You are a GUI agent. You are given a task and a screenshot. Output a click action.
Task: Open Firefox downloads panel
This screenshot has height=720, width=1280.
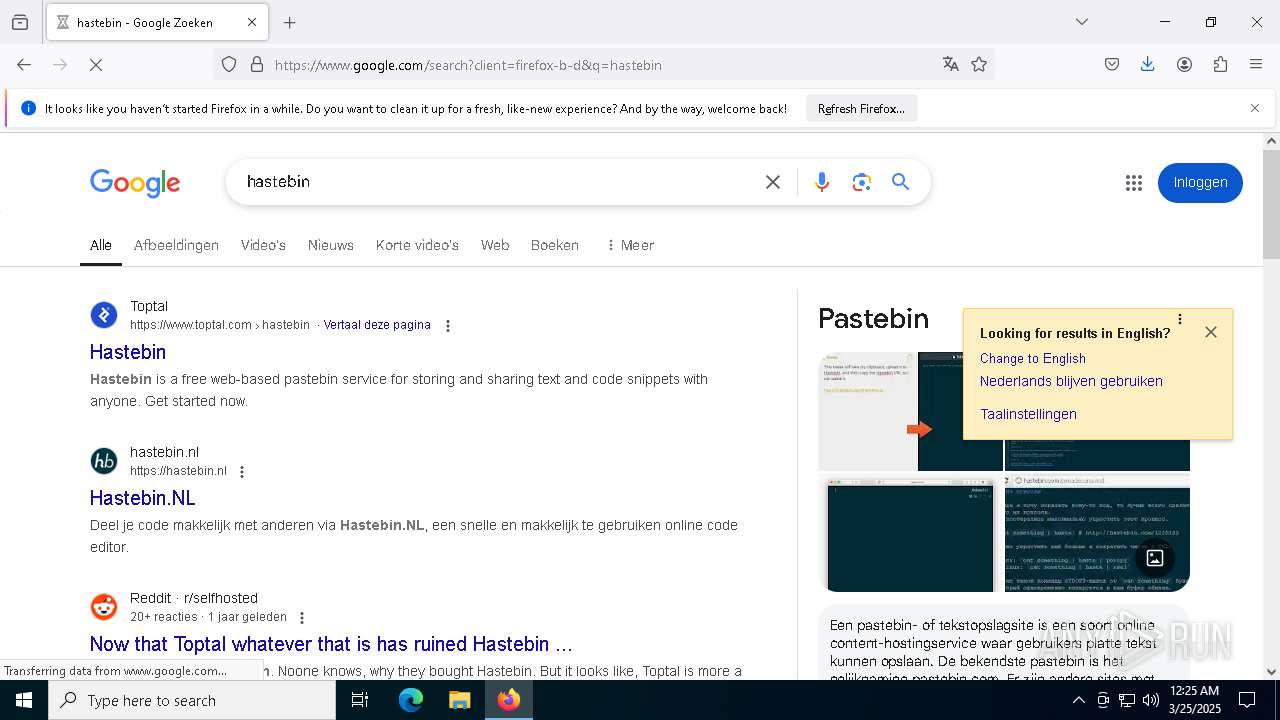[1148, 65]
